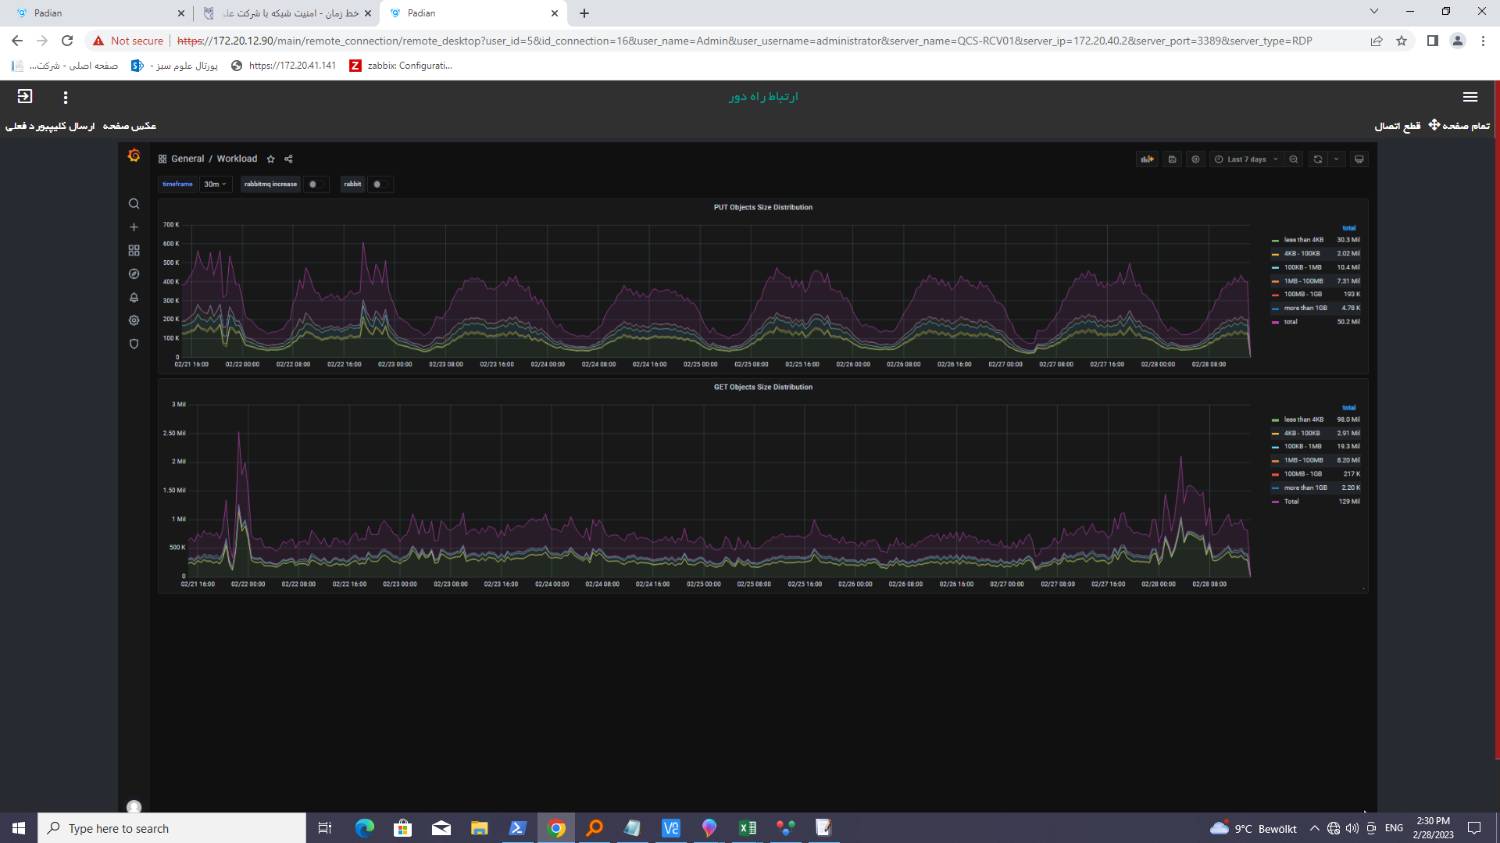Open Server Admin shield icon

pyautogui.click(x=134, y=344)
